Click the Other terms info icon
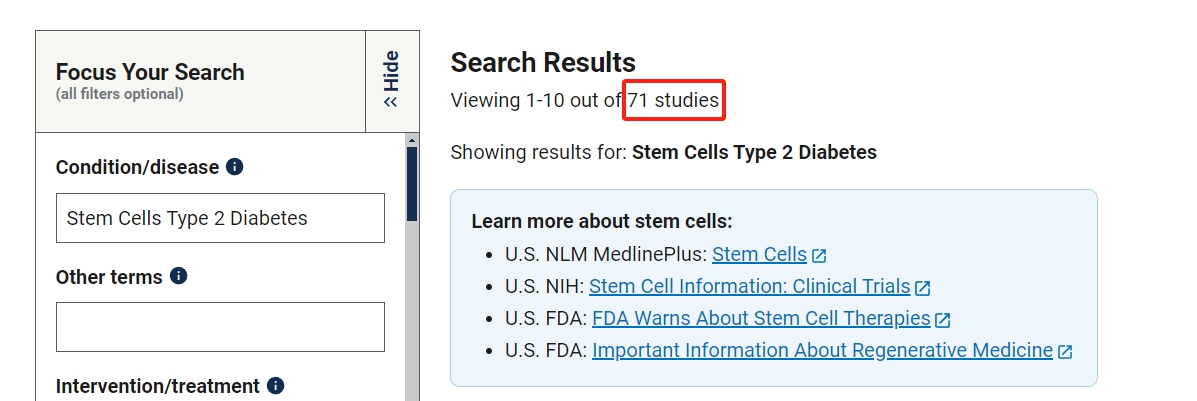This screenshot has height=401, width=1197. click(x=179, y=276)
